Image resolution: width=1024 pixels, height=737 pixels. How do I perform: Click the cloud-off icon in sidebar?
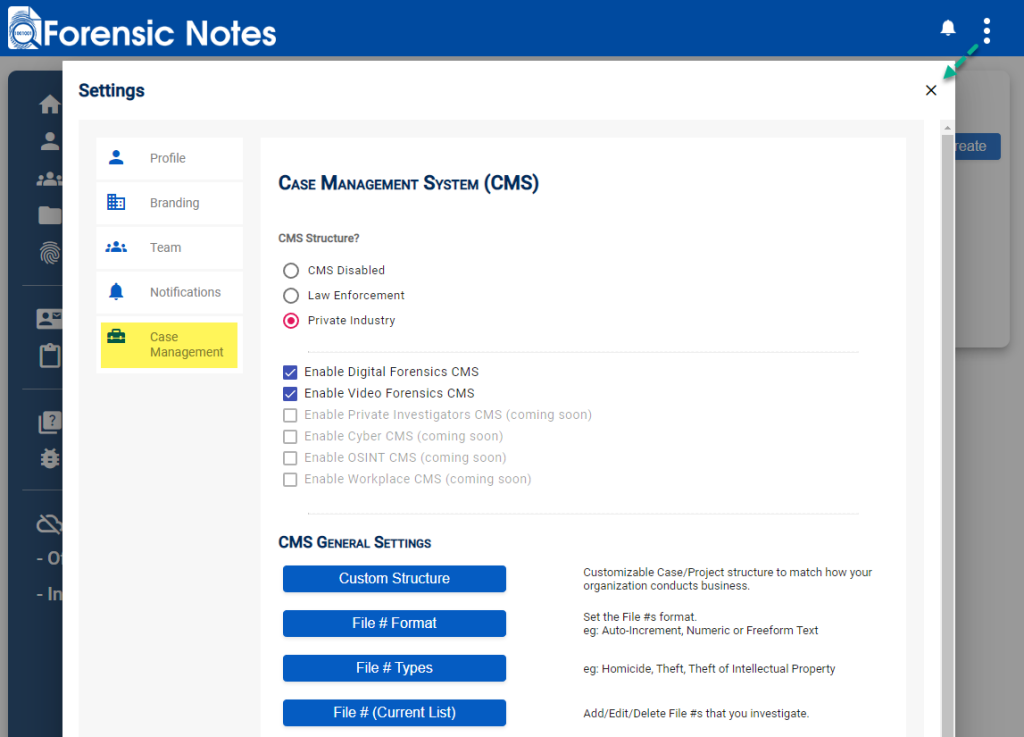tap(50, 524)
